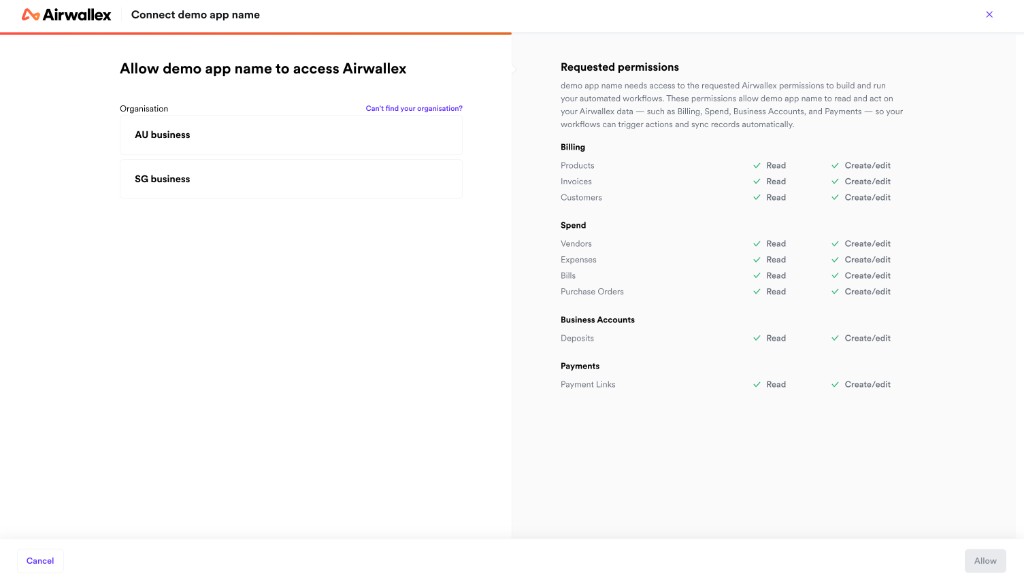Click the Customers permission label
This screenshot has width=1024, height=580.
point(581,197)
